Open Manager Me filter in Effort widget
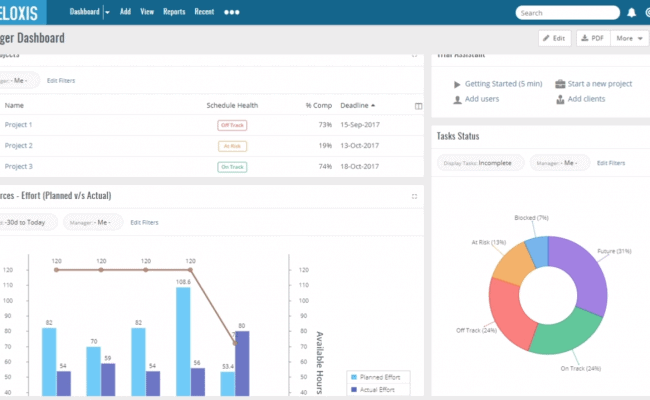The height and width of the screenshot is (400, 650). (92, 222)
